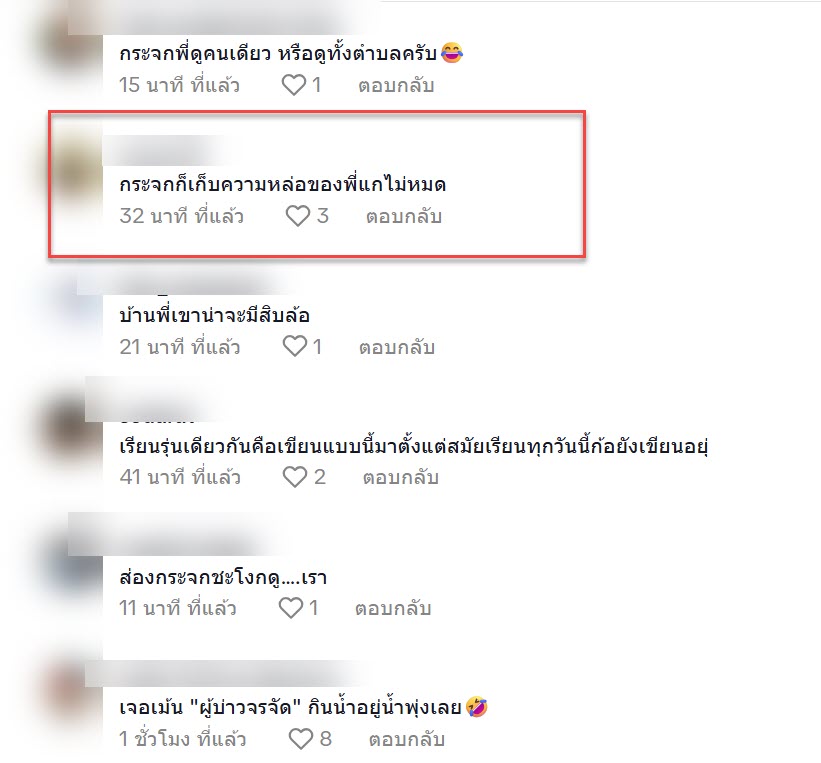Click ตอบกลับ under the 11 นาที comment

tap(393, 608)
